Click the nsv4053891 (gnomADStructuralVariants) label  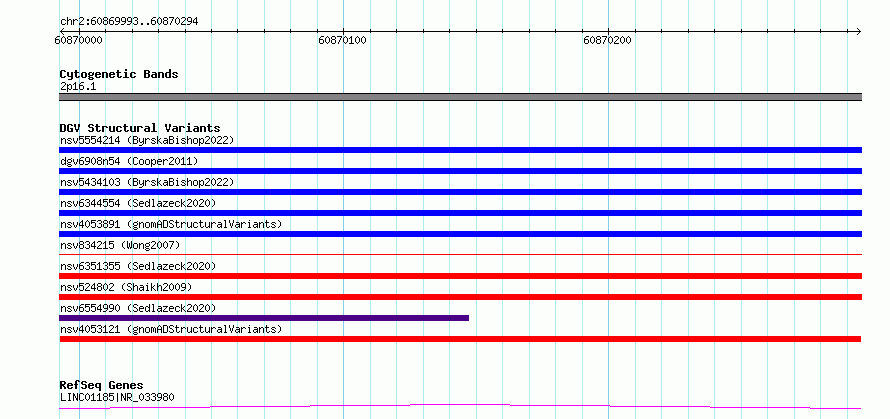coord(171,224)
